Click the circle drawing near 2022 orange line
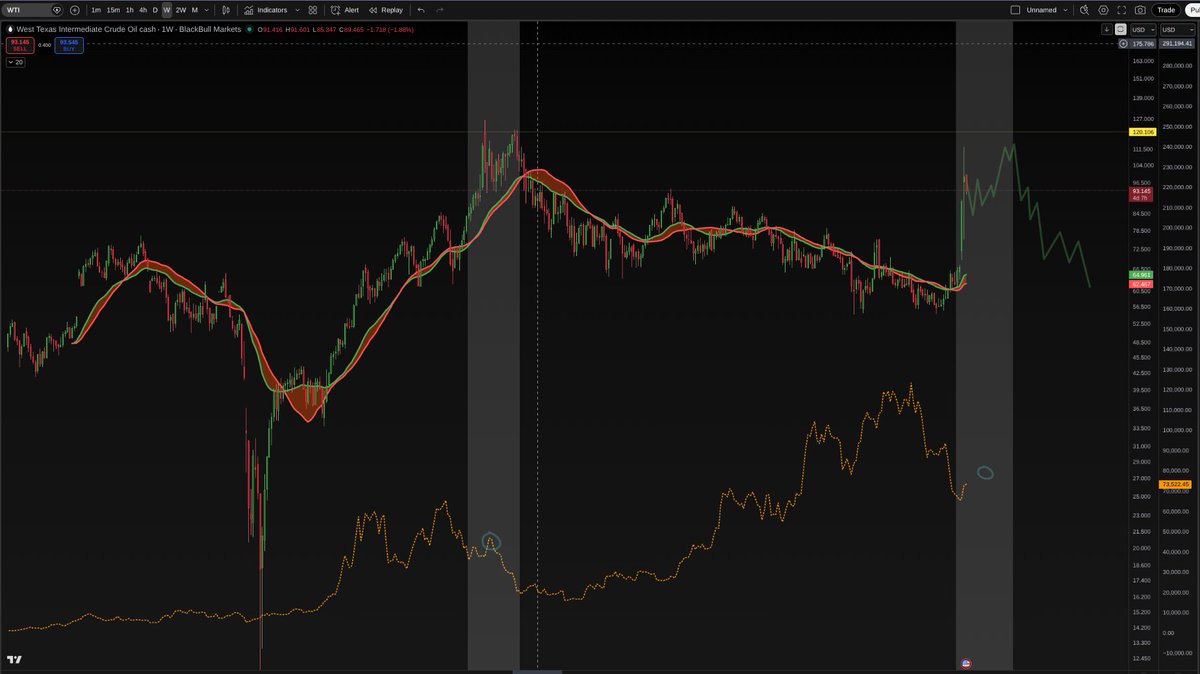The image size is (1200, 674). coord(491,541)
